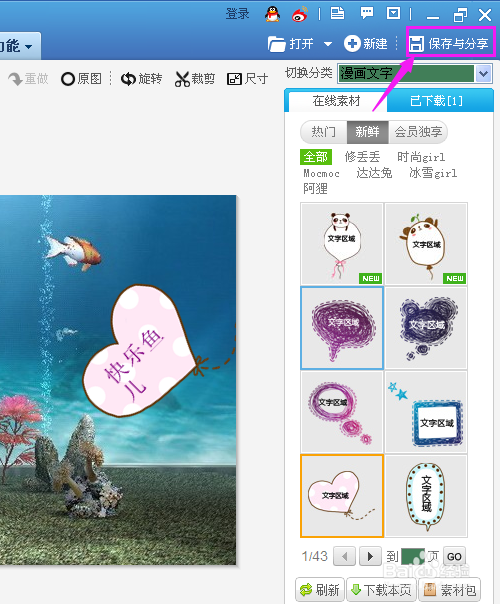Viewport: 500px width, 604px height.
Task: Show the 原图 original image
Action: (81, 79)
